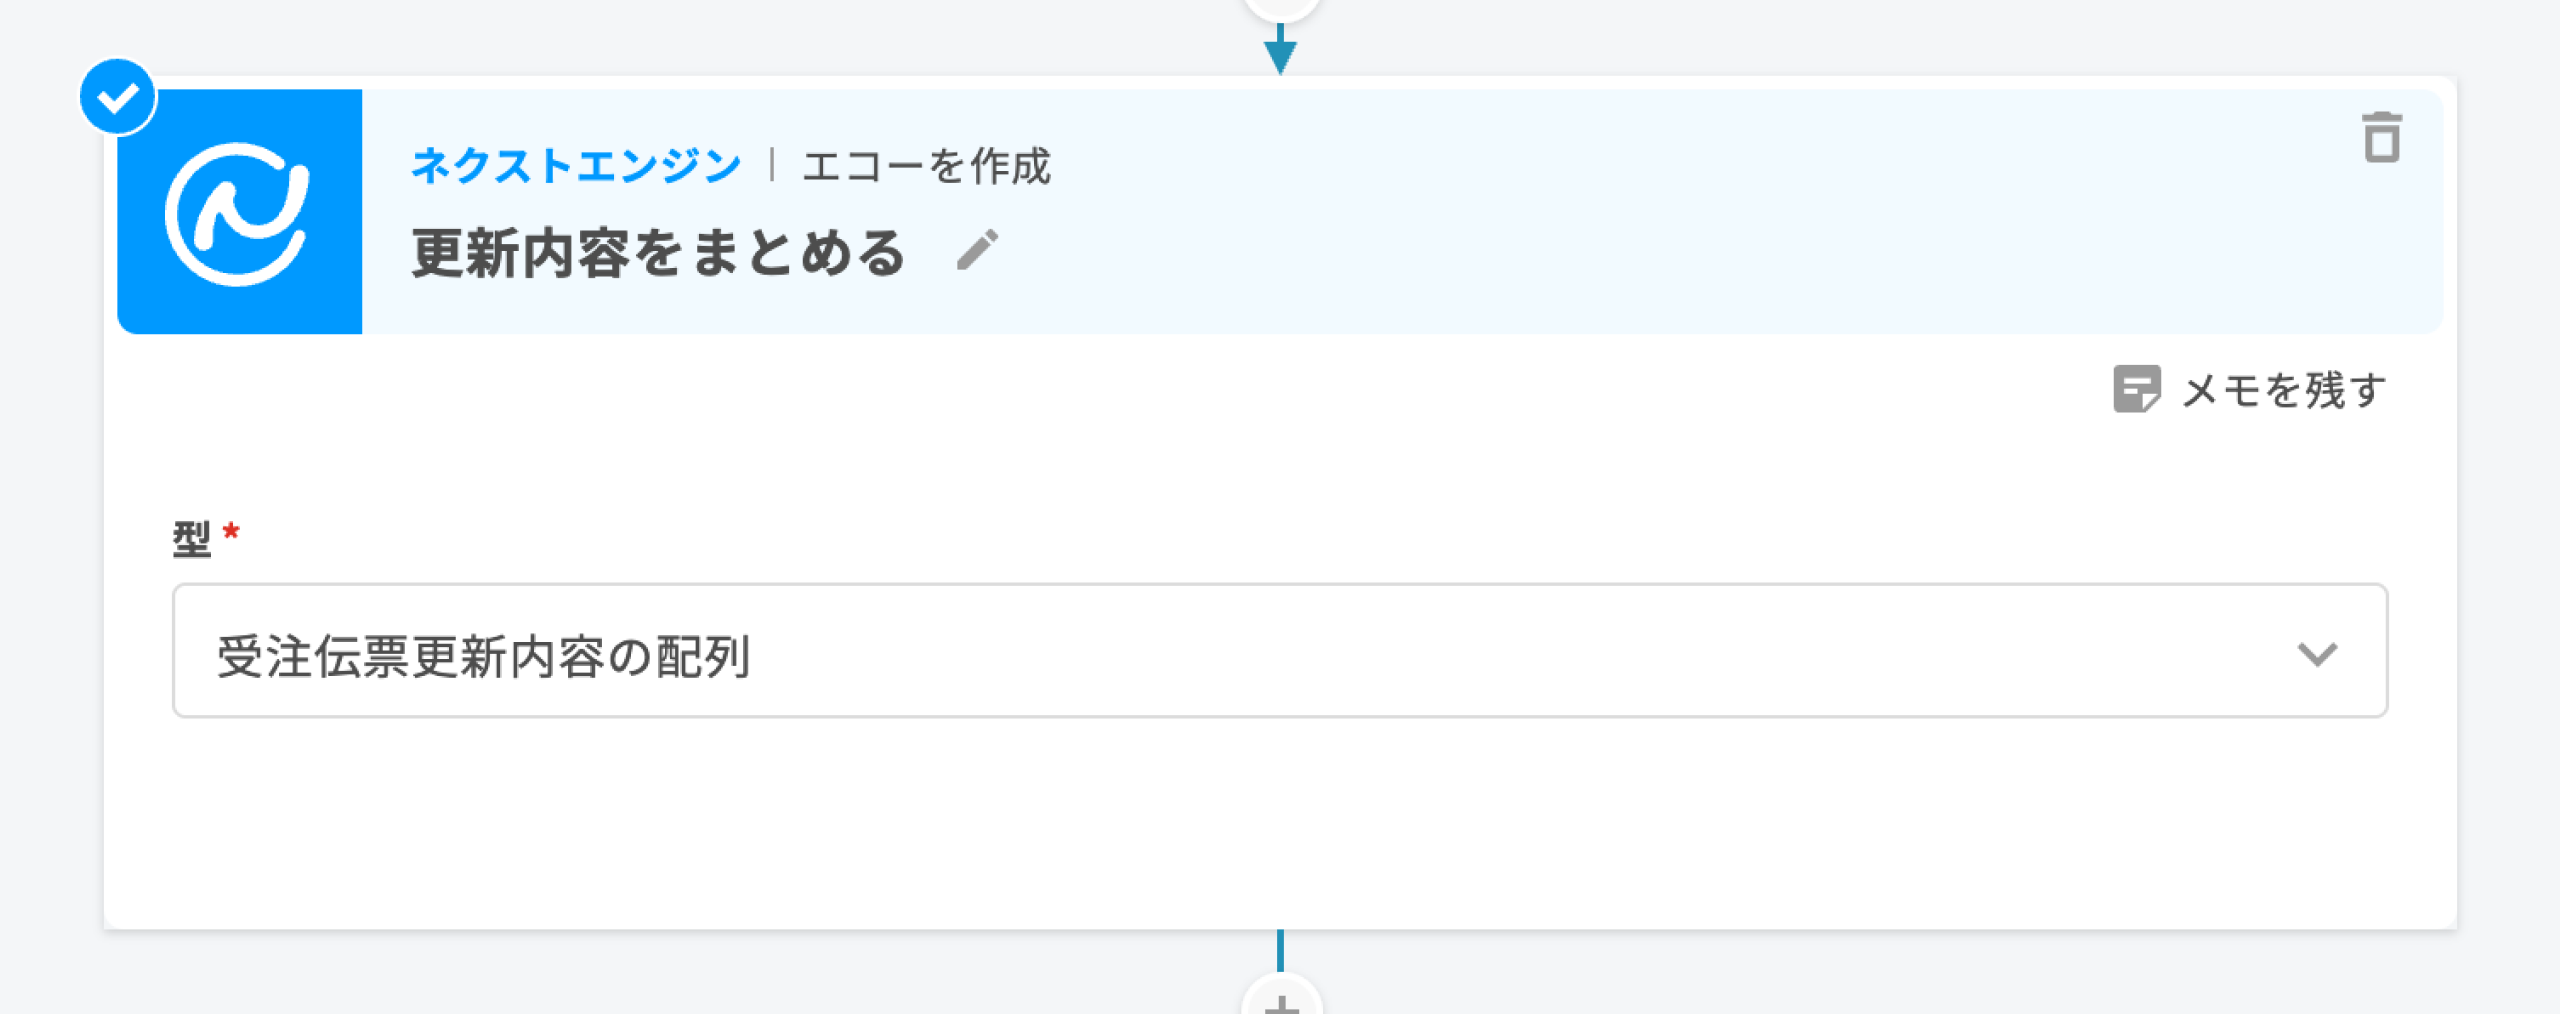Image resolution: width=2560 pixels, height=1014 pixels.
Task: Click the downward flow arrow above card
Action: (1280, 52)
